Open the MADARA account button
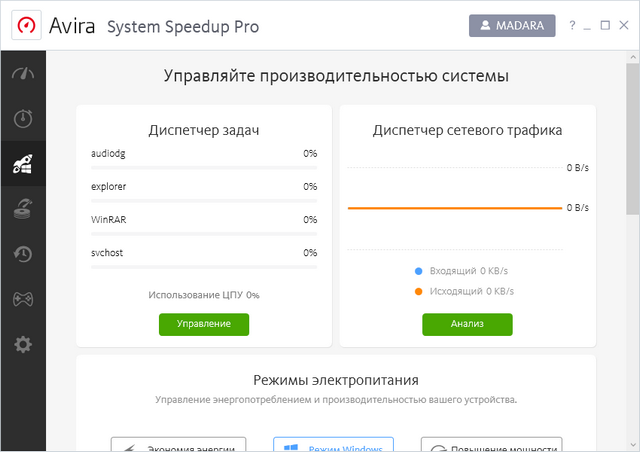This screenshot has width=640, height=452. tap(512, 25)
